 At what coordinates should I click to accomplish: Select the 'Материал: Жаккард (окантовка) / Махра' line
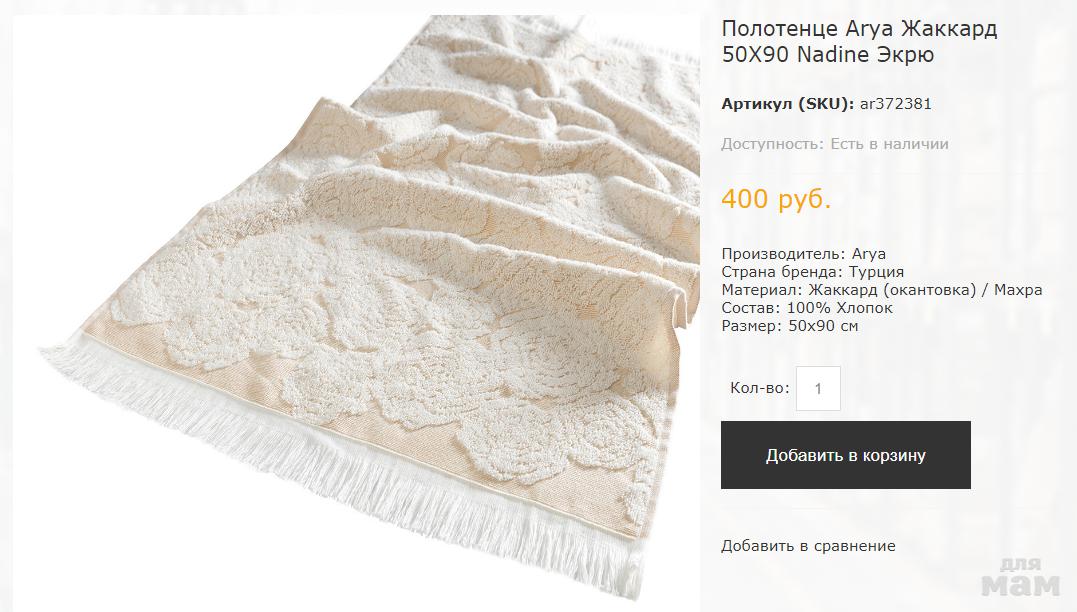882,290
